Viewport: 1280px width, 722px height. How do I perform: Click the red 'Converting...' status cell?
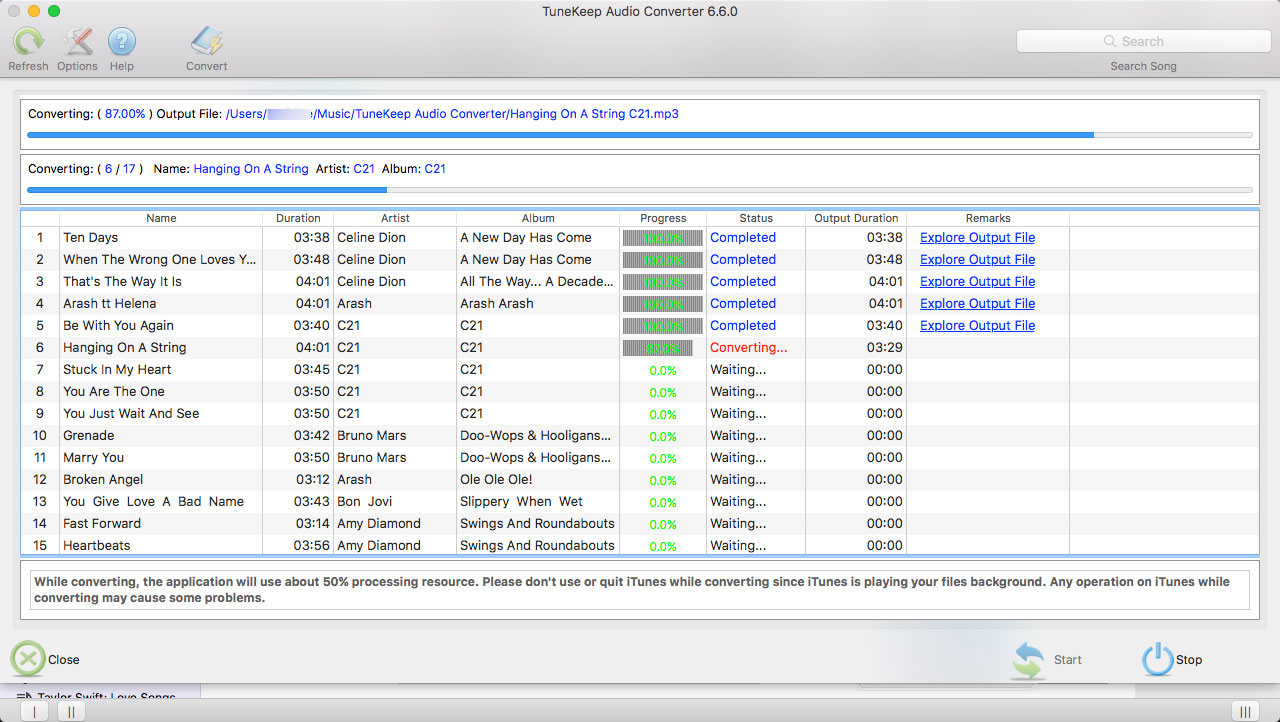tap(748, 347)
